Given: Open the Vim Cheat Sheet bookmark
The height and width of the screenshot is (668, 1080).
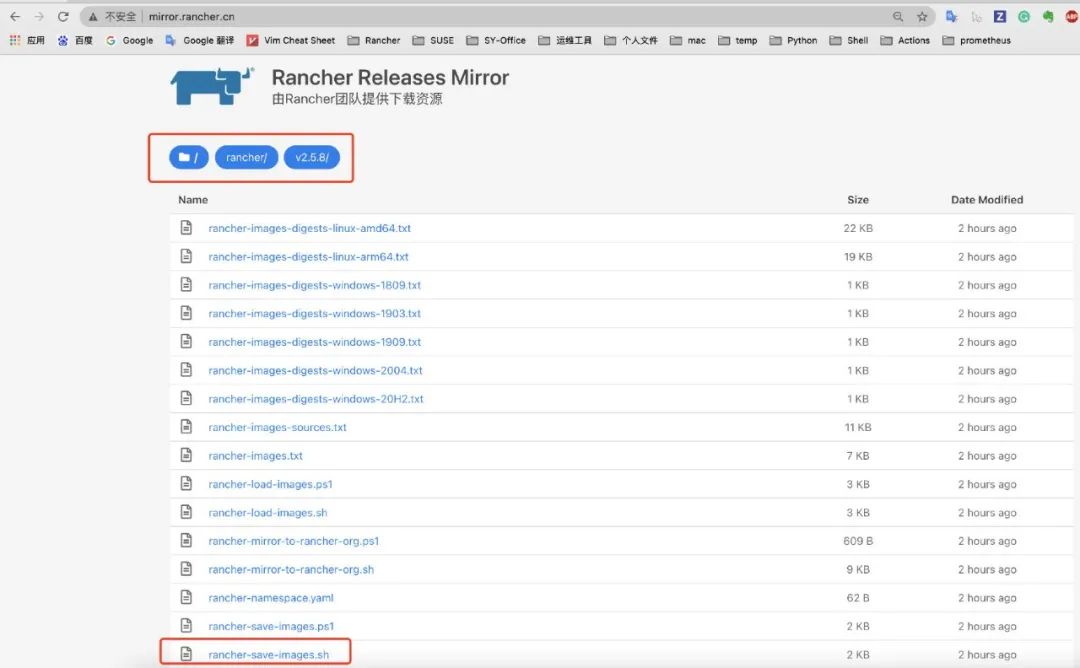Looking at the screenshot, I should [x=291, y=41].
